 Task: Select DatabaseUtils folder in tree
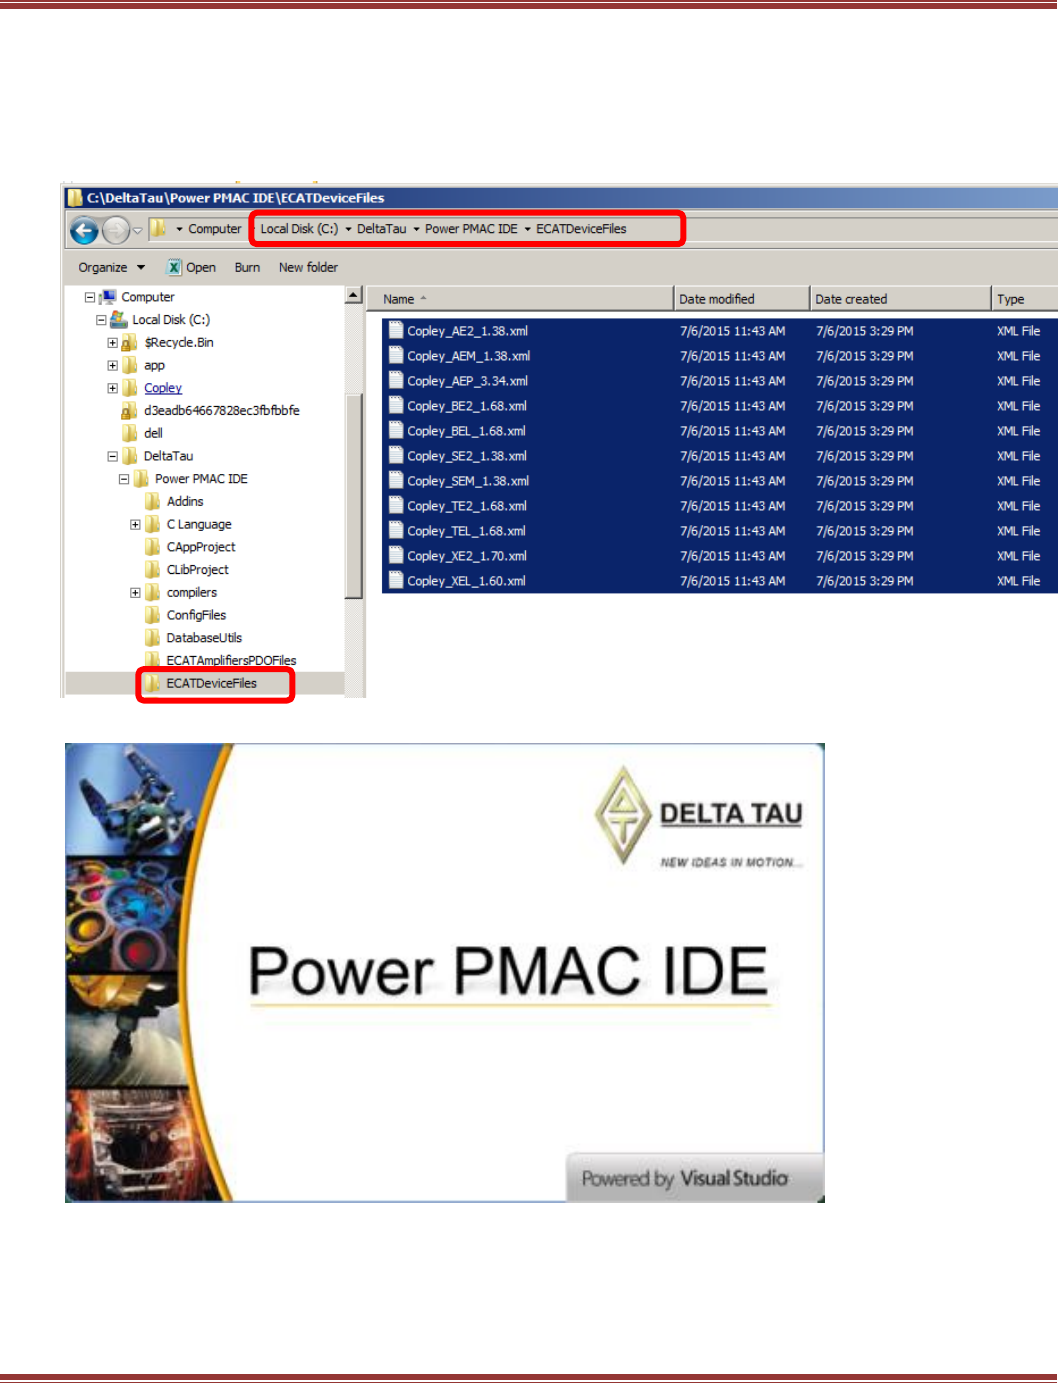[x=204, y=638]
